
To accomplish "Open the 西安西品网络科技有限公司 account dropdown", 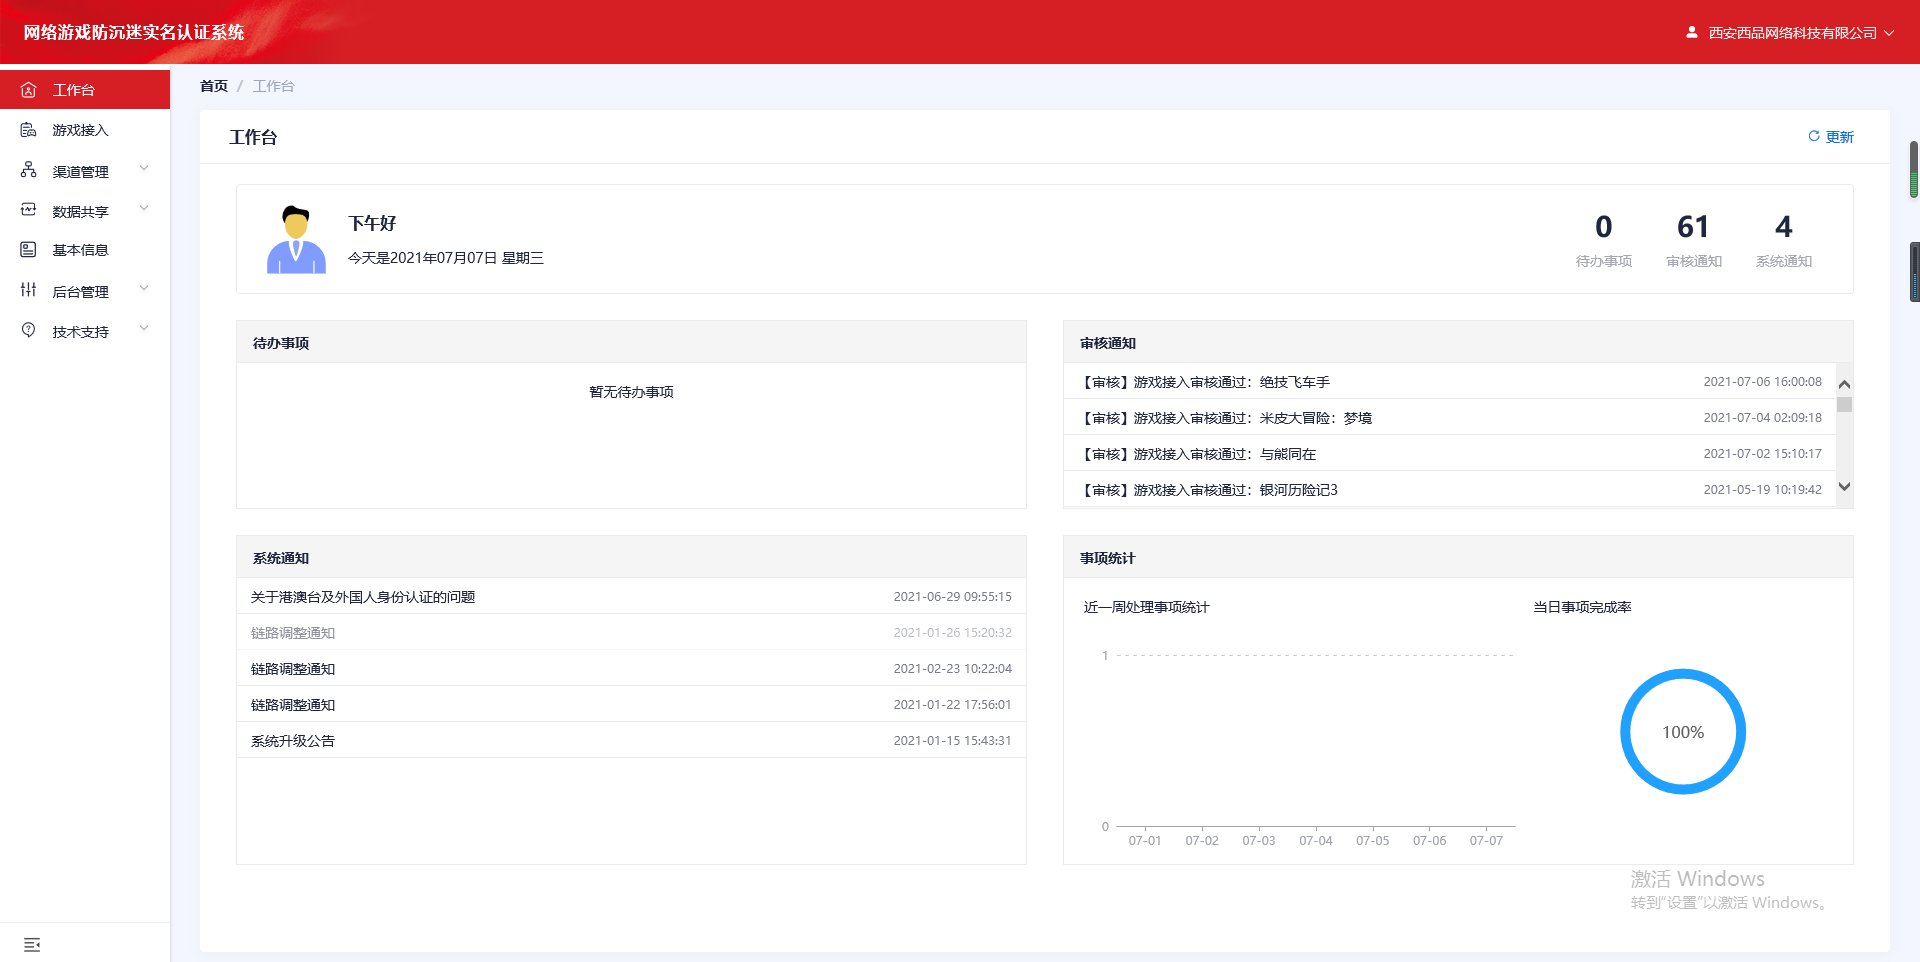I will [x=1790, y=33].
